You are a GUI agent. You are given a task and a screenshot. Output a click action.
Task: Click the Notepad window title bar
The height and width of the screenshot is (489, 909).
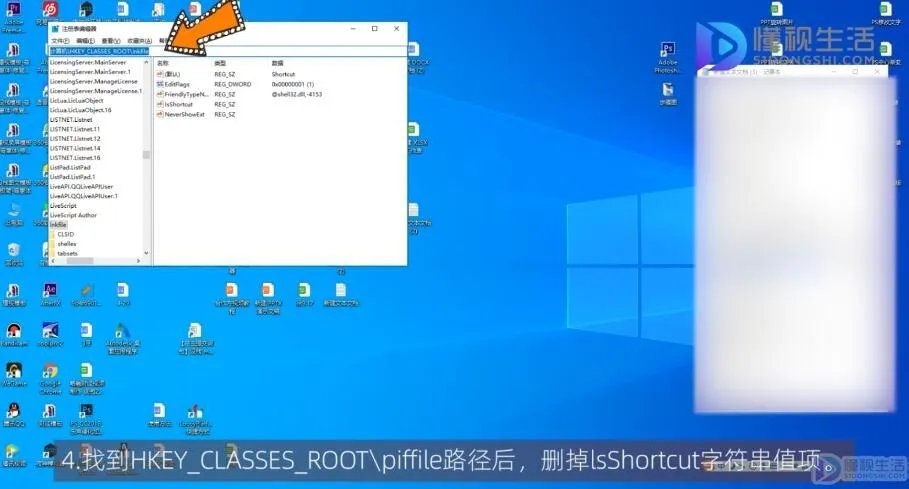coord(793,72)
